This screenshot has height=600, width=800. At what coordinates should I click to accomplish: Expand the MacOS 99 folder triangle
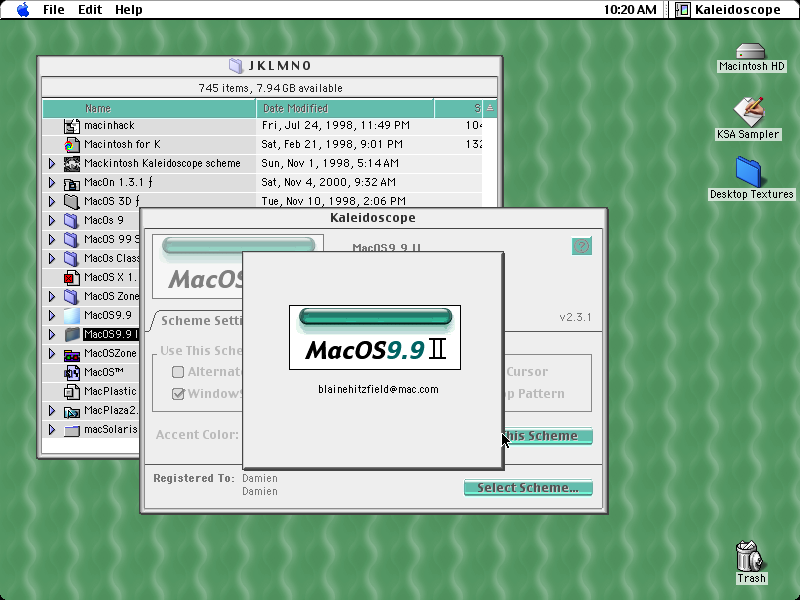(52, 239)
